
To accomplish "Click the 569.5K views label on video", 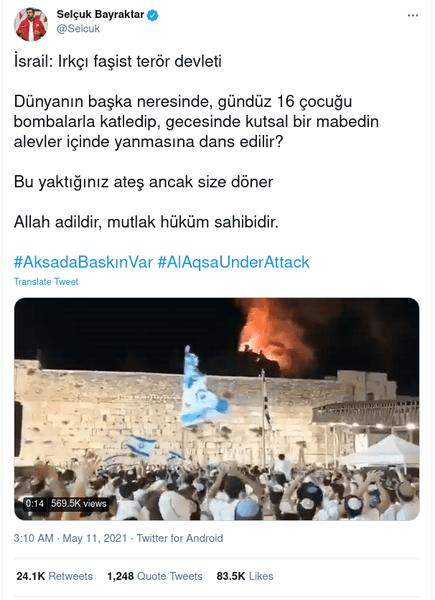I will click(78, 503).
